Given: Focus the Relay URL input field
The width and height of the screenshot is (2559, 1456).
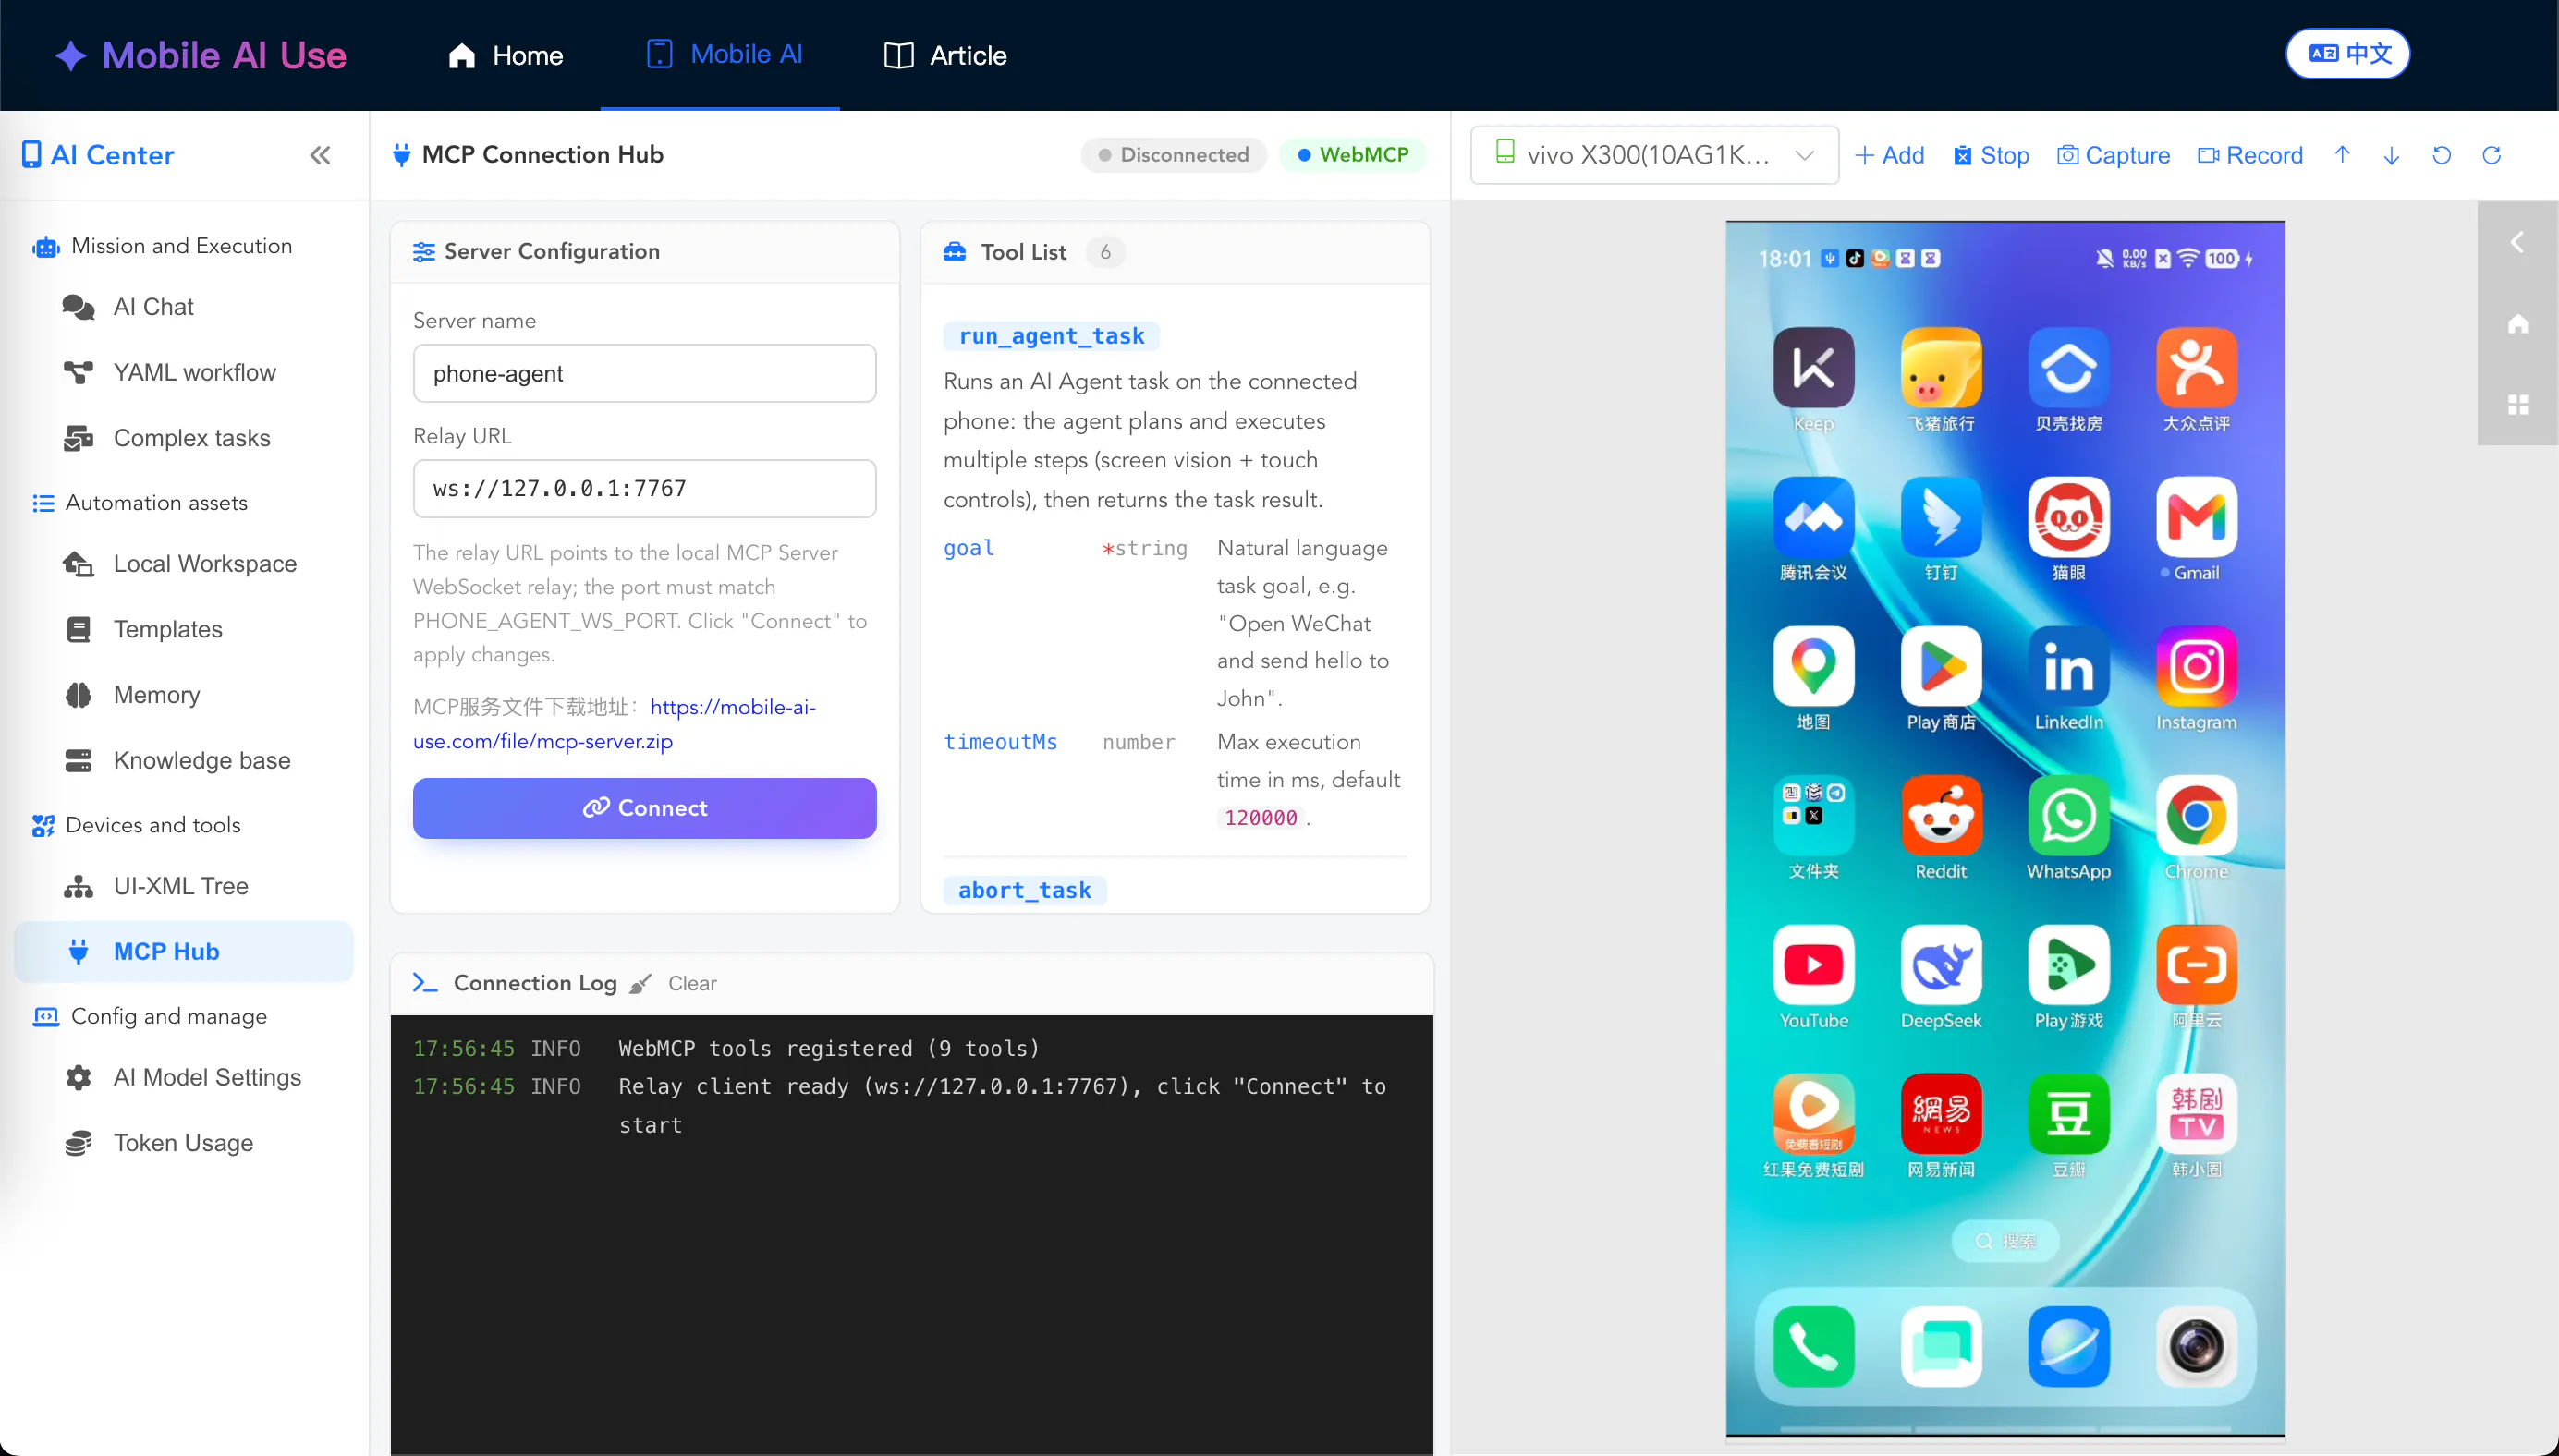Looking at the screenshot, I should (644, 489).
